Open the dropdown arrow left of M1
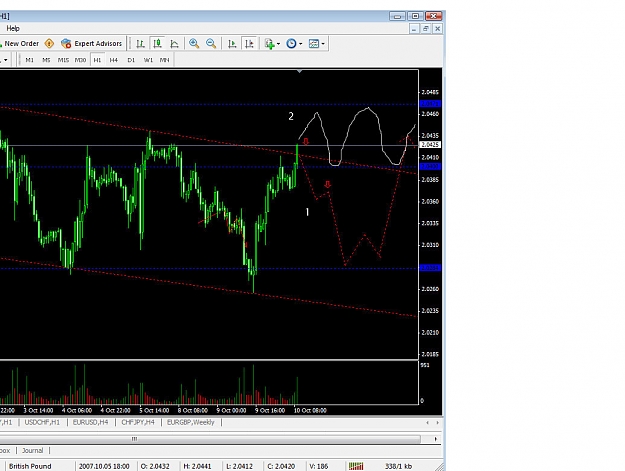 click(x=6, y=60)
